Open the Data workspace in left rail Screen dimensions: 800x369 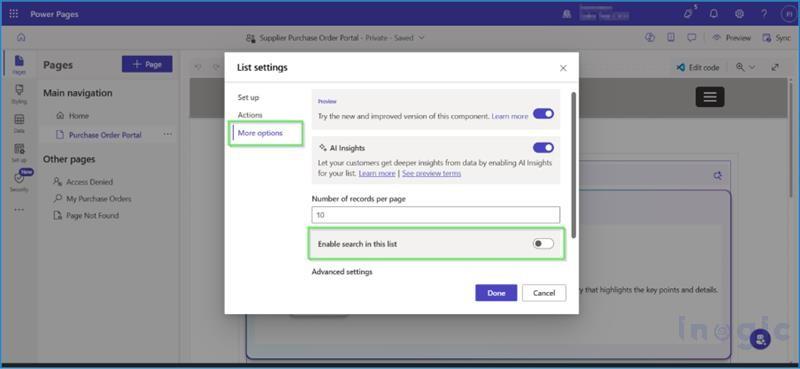point(19,123)
